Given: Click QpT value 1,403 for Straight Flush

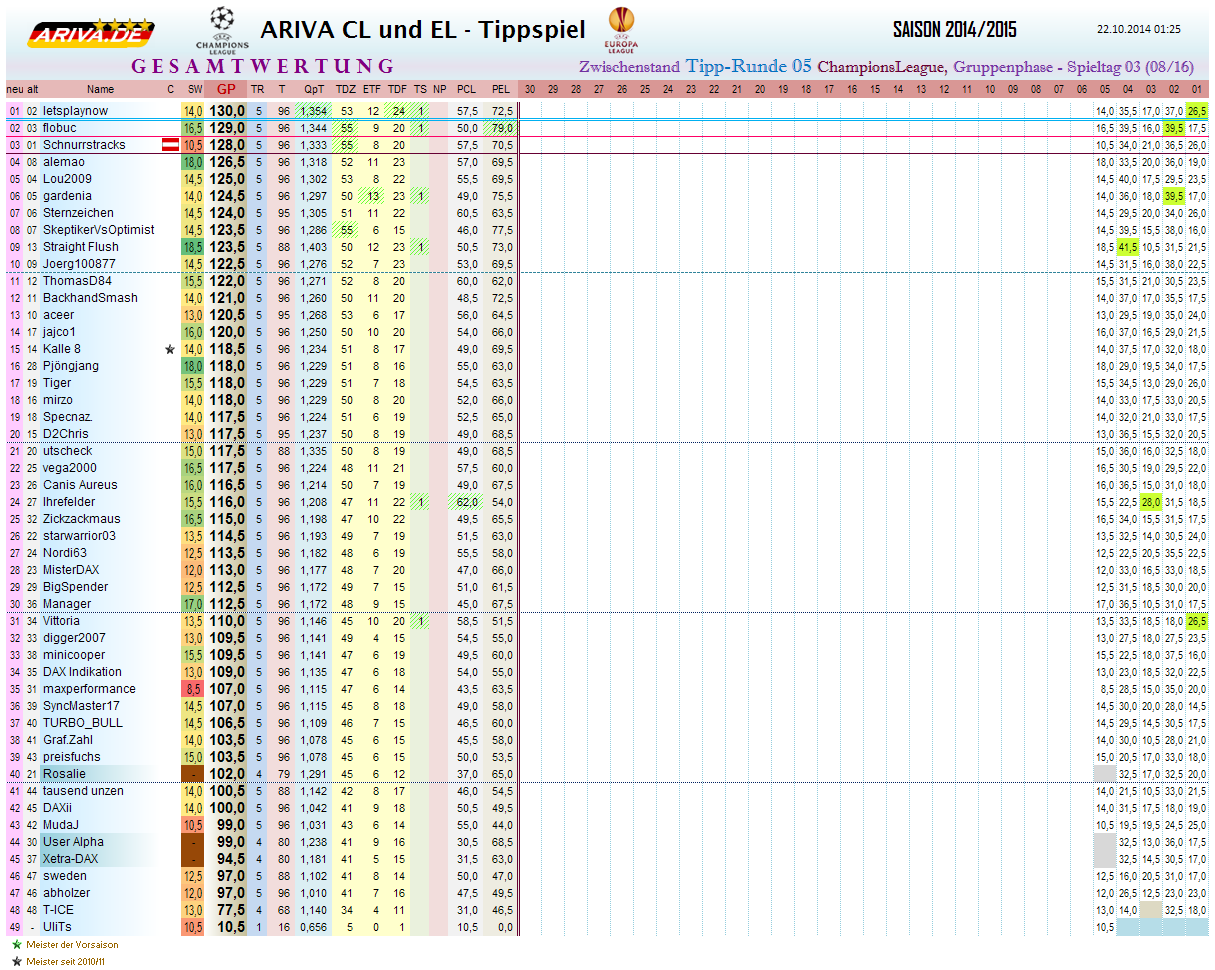Looking at the screenshot, I should coord(314,247).
